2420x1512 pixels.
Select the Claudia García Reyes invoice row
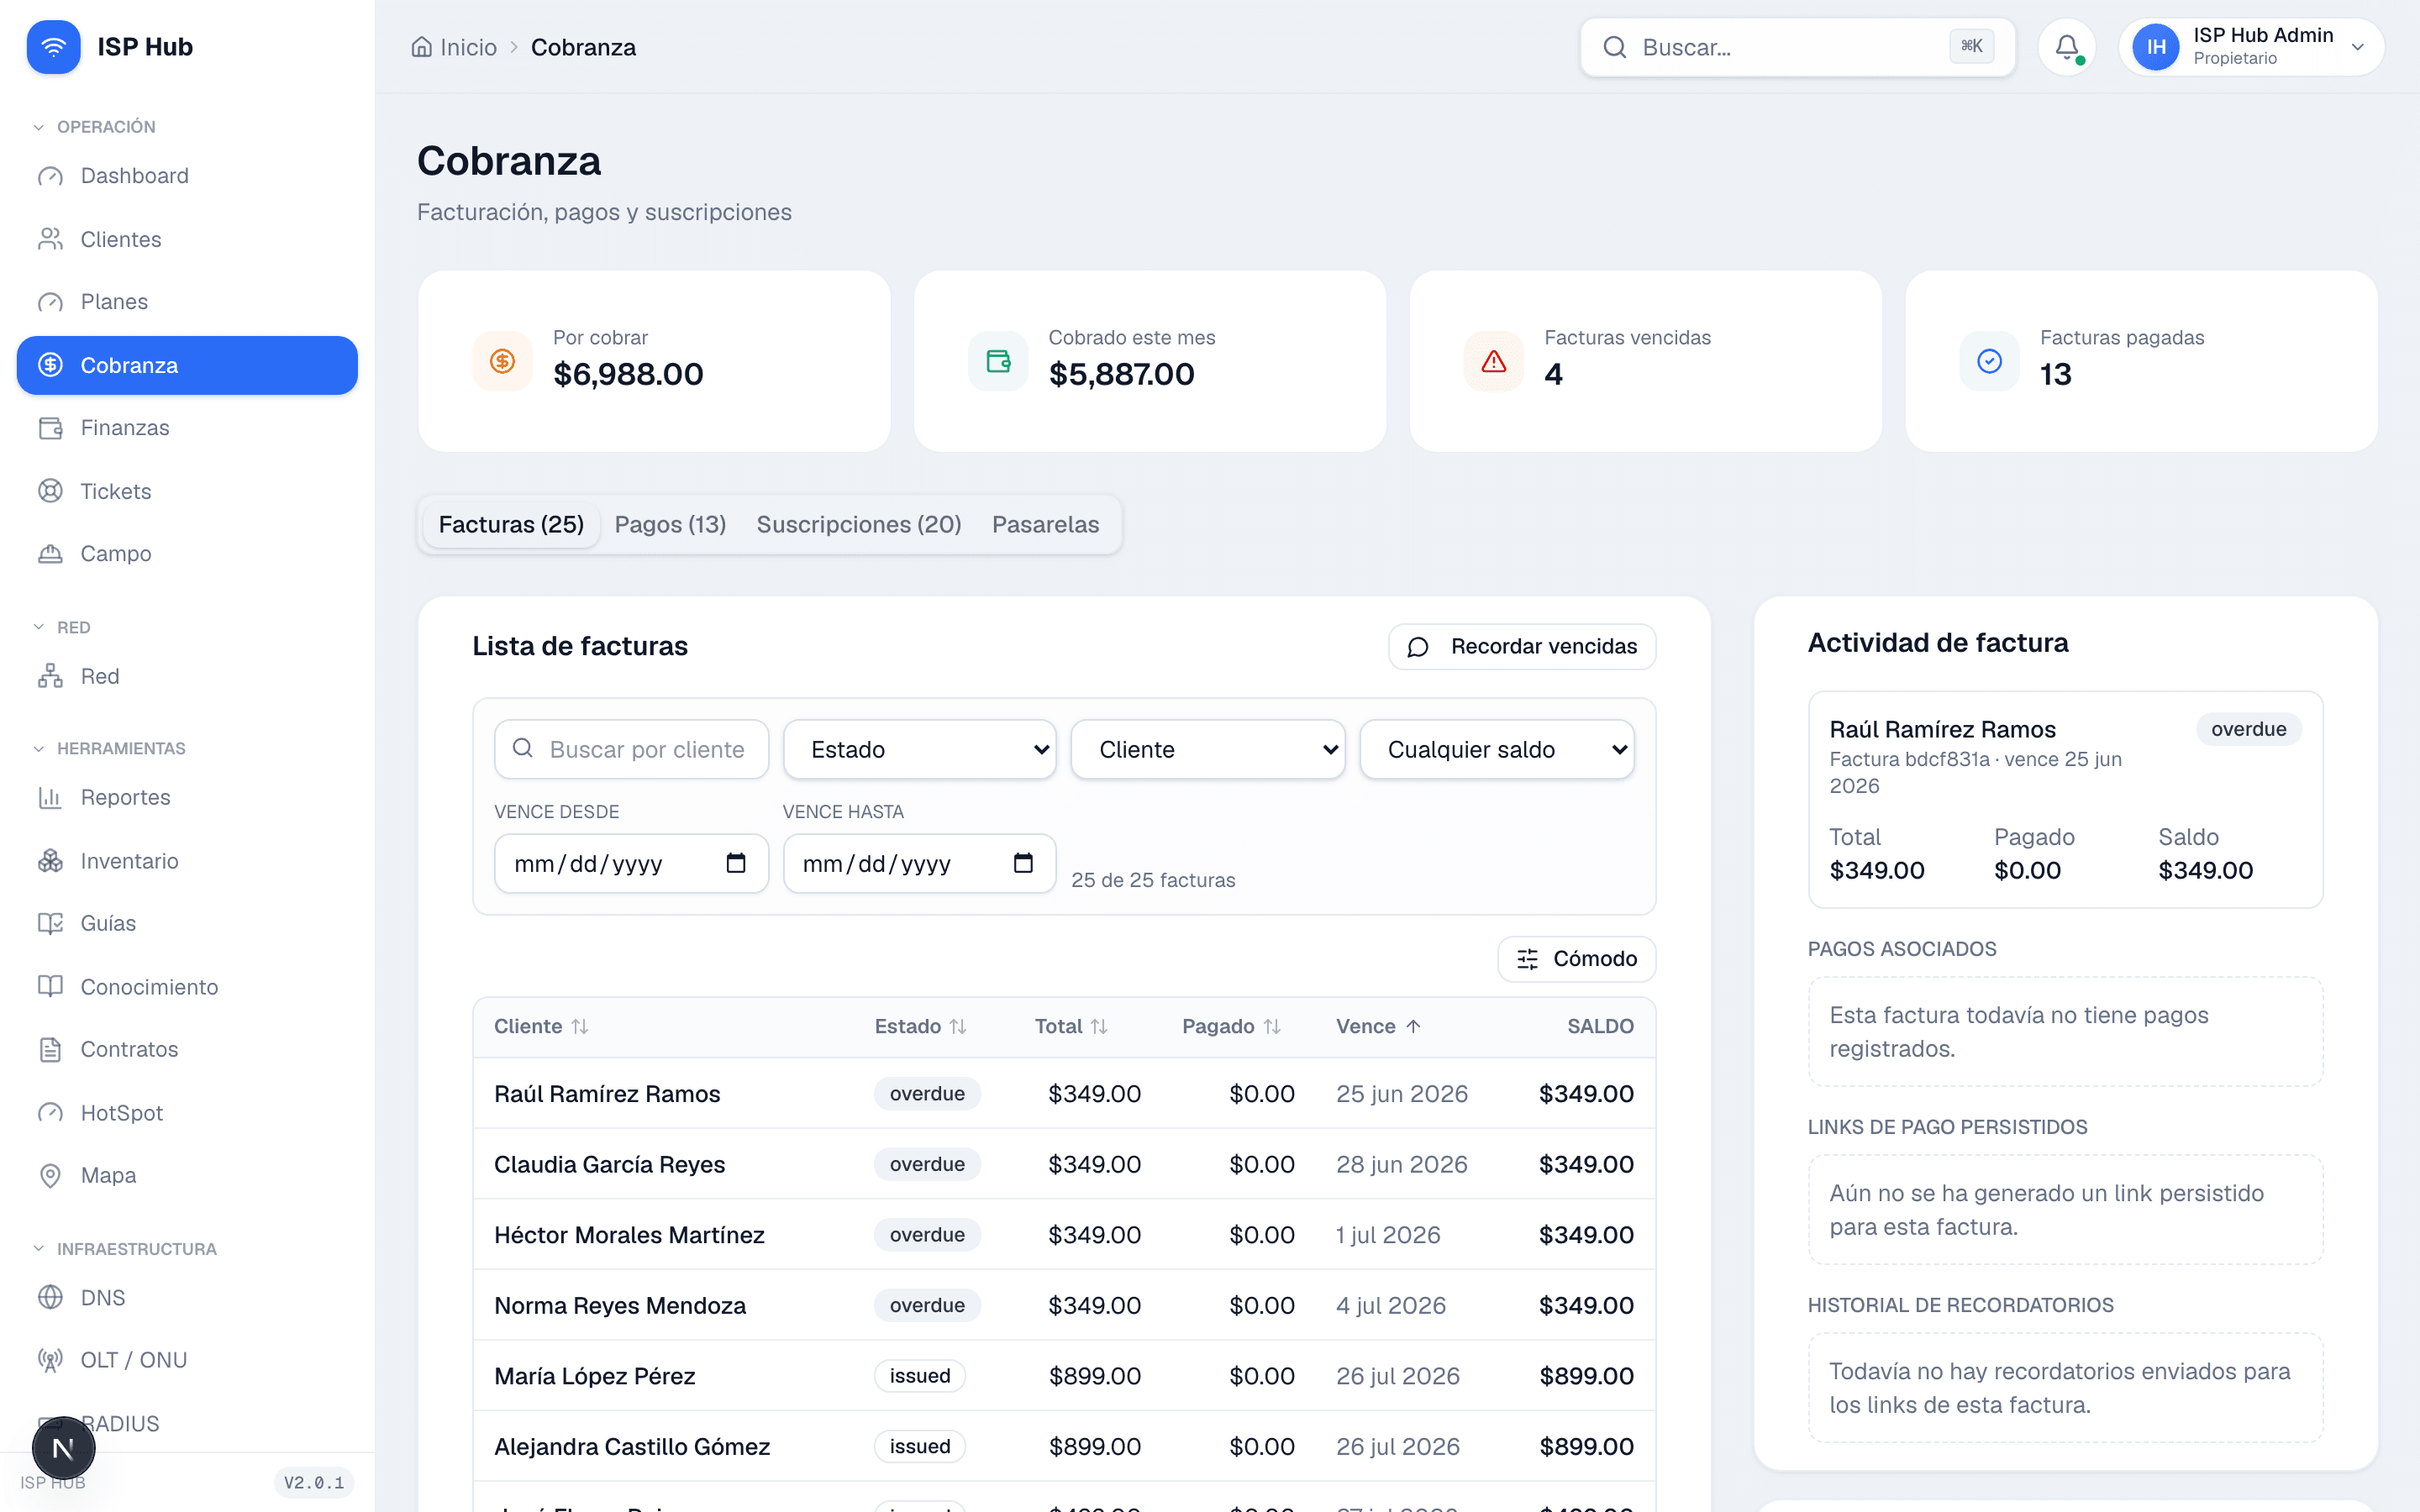pos(1064,1164)
